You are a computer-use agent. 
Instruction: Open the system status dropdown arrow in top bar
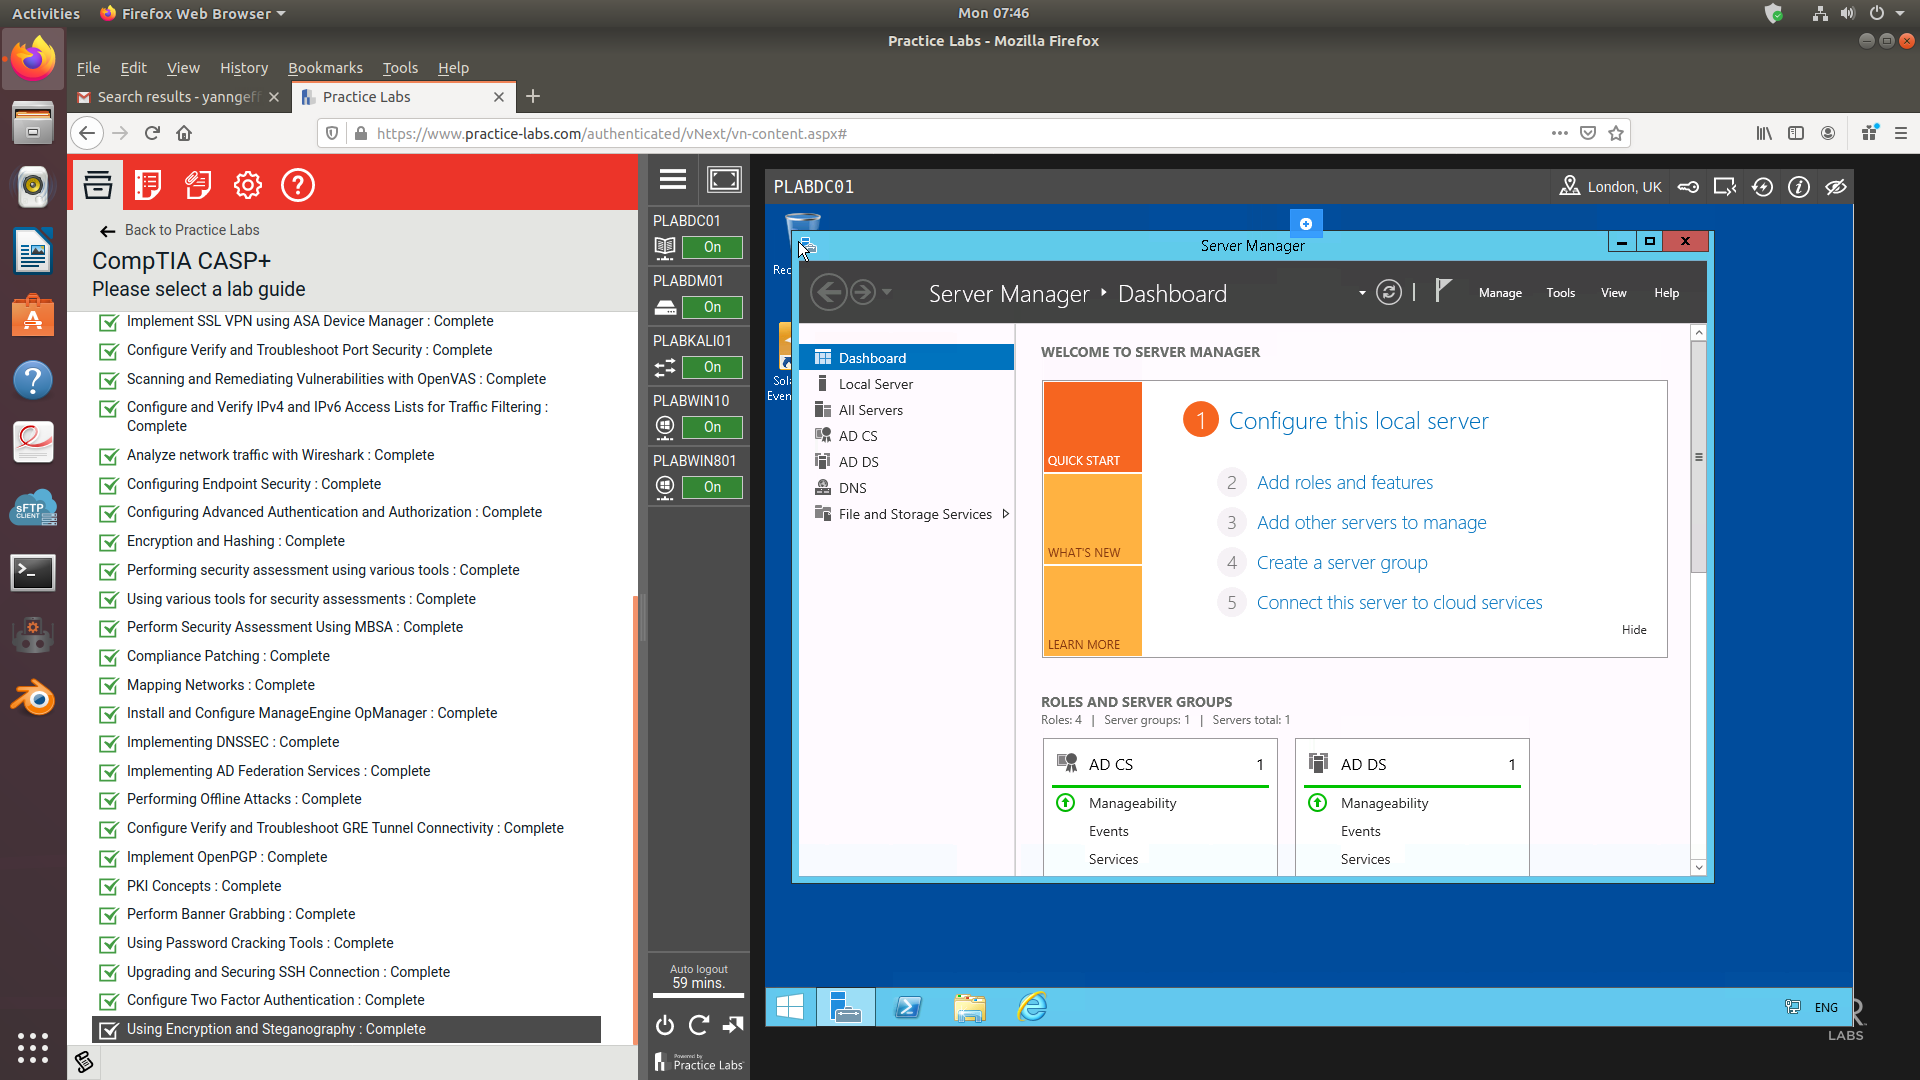(x=1900, y=13)
